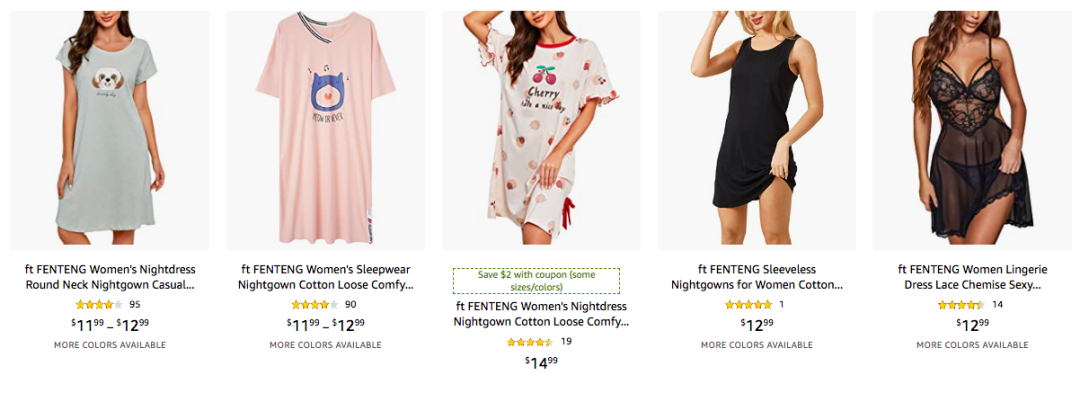
Task: Open Women's Sleepwear Nightgown Cotton Loose title
Action: (326, 277)
